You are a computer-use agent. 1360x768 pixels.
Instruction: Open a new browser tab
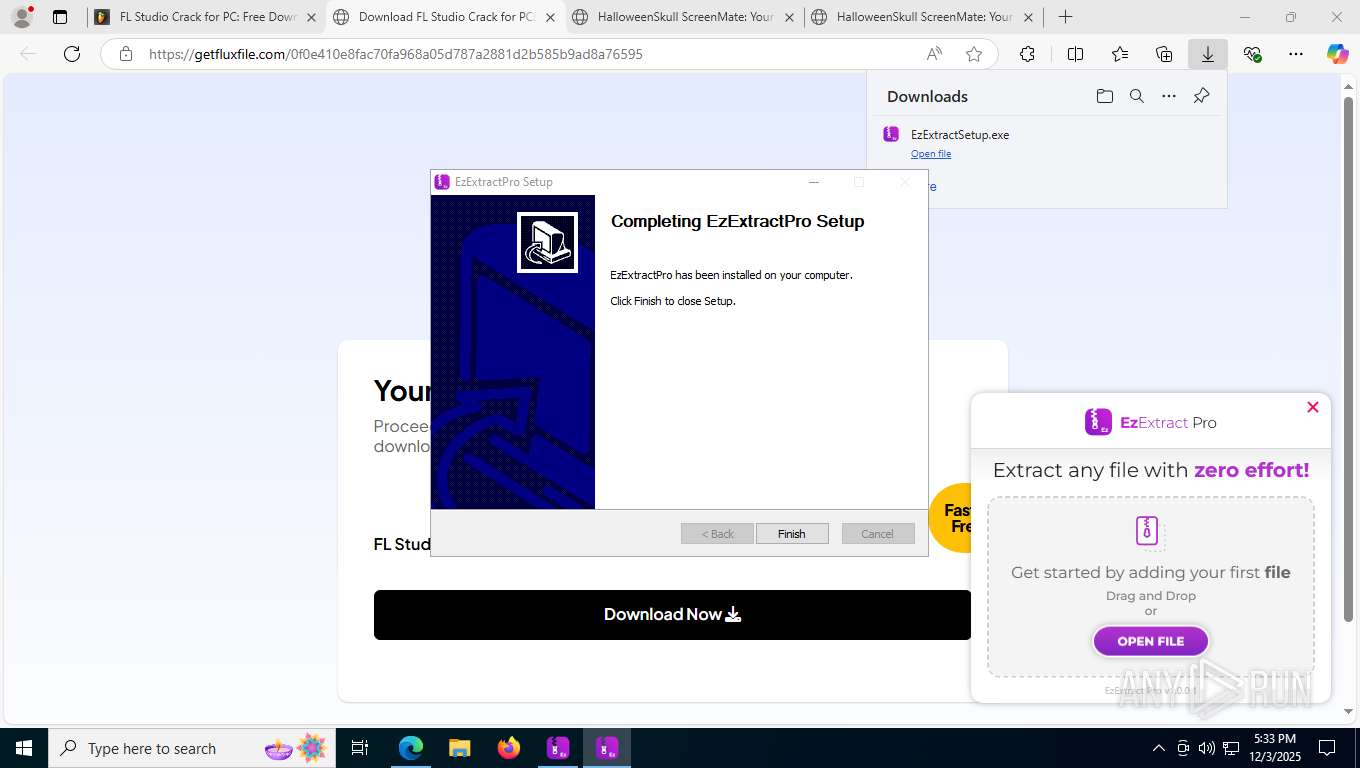click(x=1066, y=17)
